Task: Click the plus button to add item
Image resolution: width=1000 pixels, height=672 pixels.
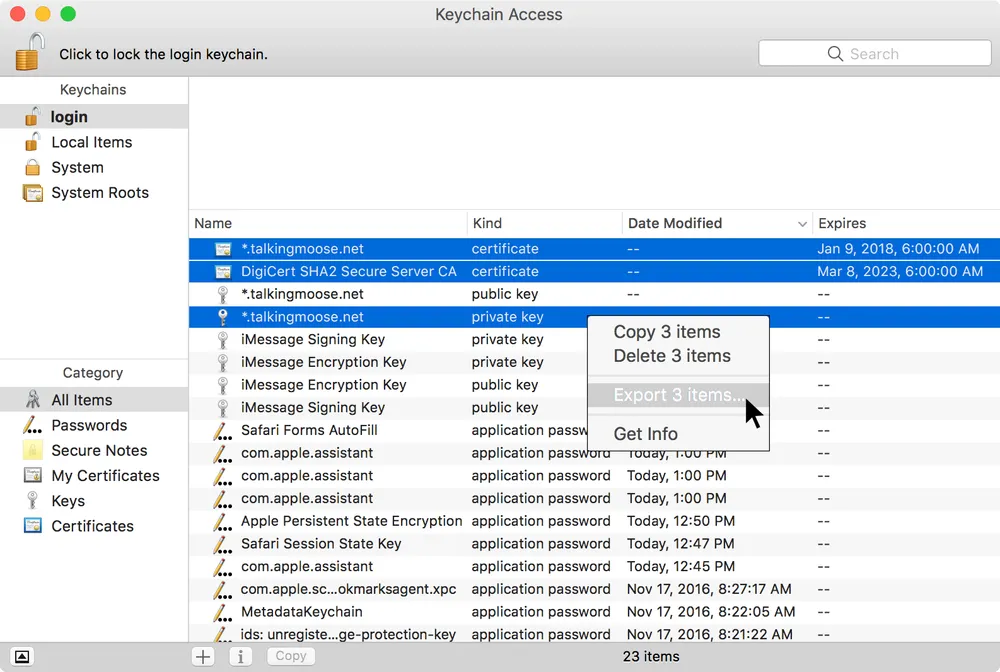Action: pos(203,656)
